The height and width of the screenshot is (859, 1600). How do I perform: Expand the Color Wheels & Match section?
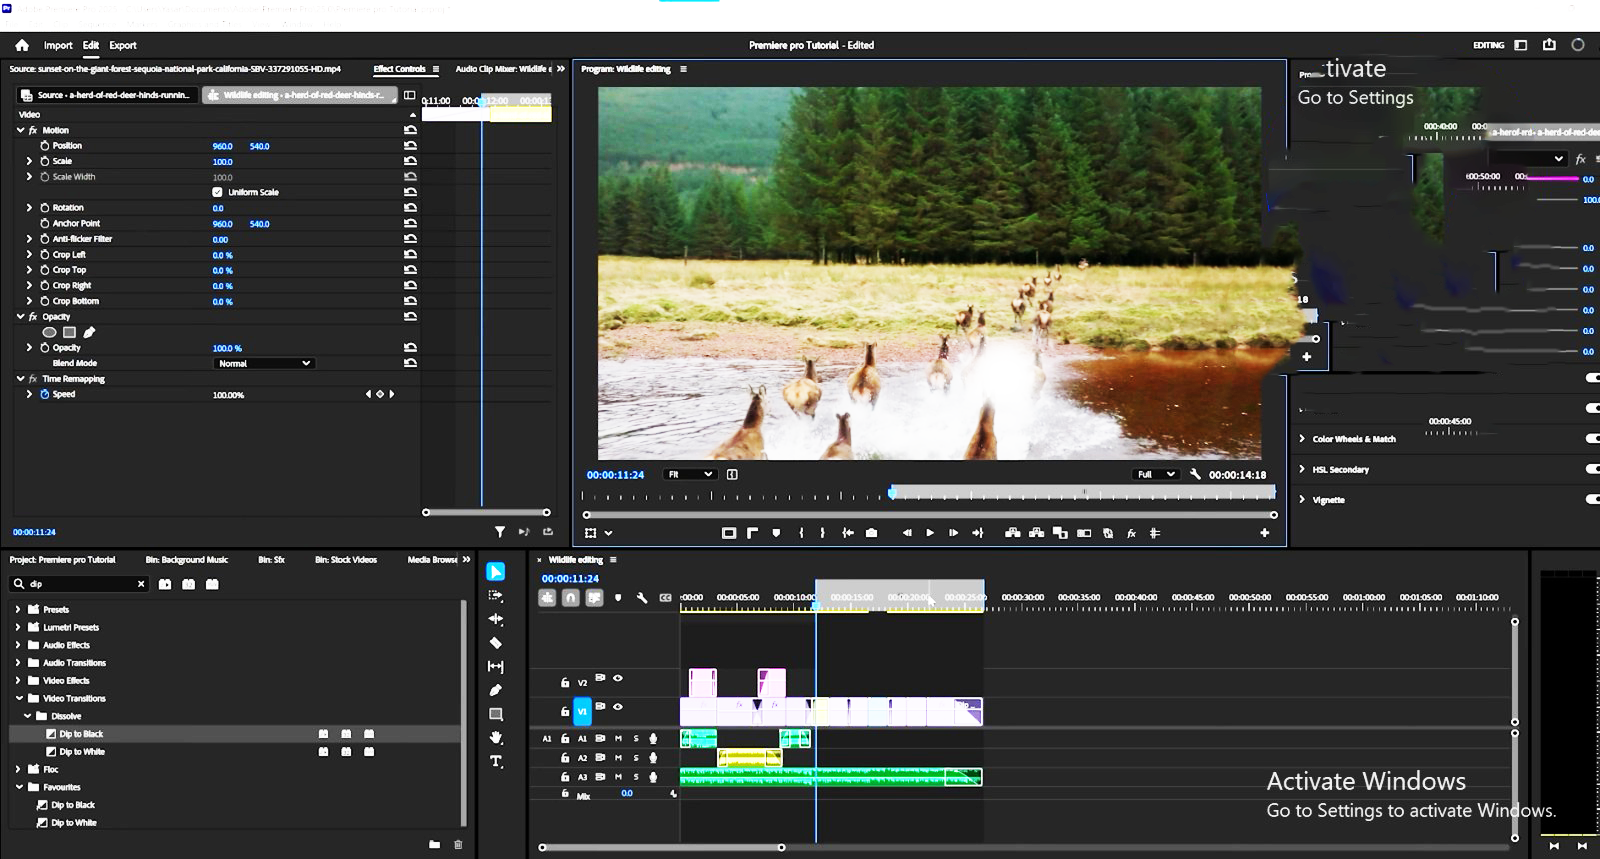coord(1302,439)
